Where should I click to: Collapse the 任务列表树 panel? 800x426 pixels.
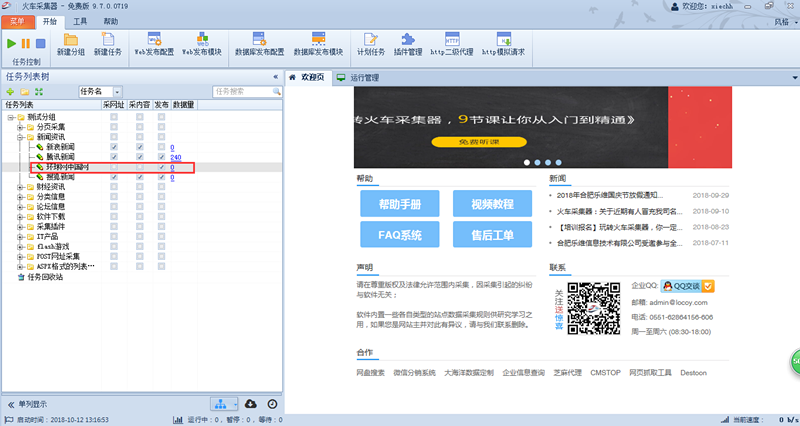[276, 77]
